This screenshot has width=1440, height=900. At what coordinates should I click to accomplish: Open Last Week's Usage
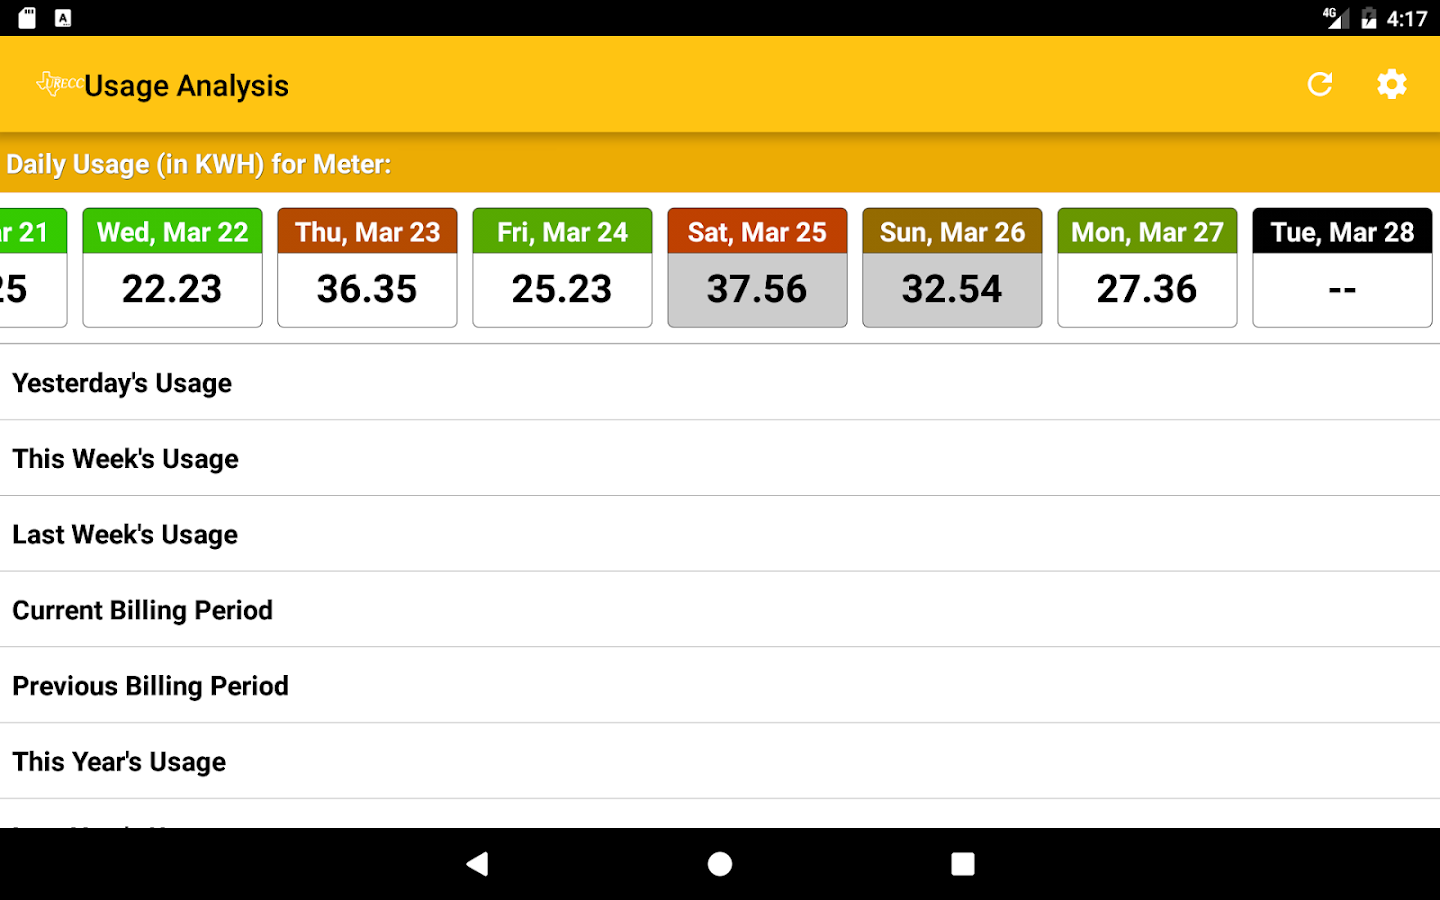pos(720,534)
